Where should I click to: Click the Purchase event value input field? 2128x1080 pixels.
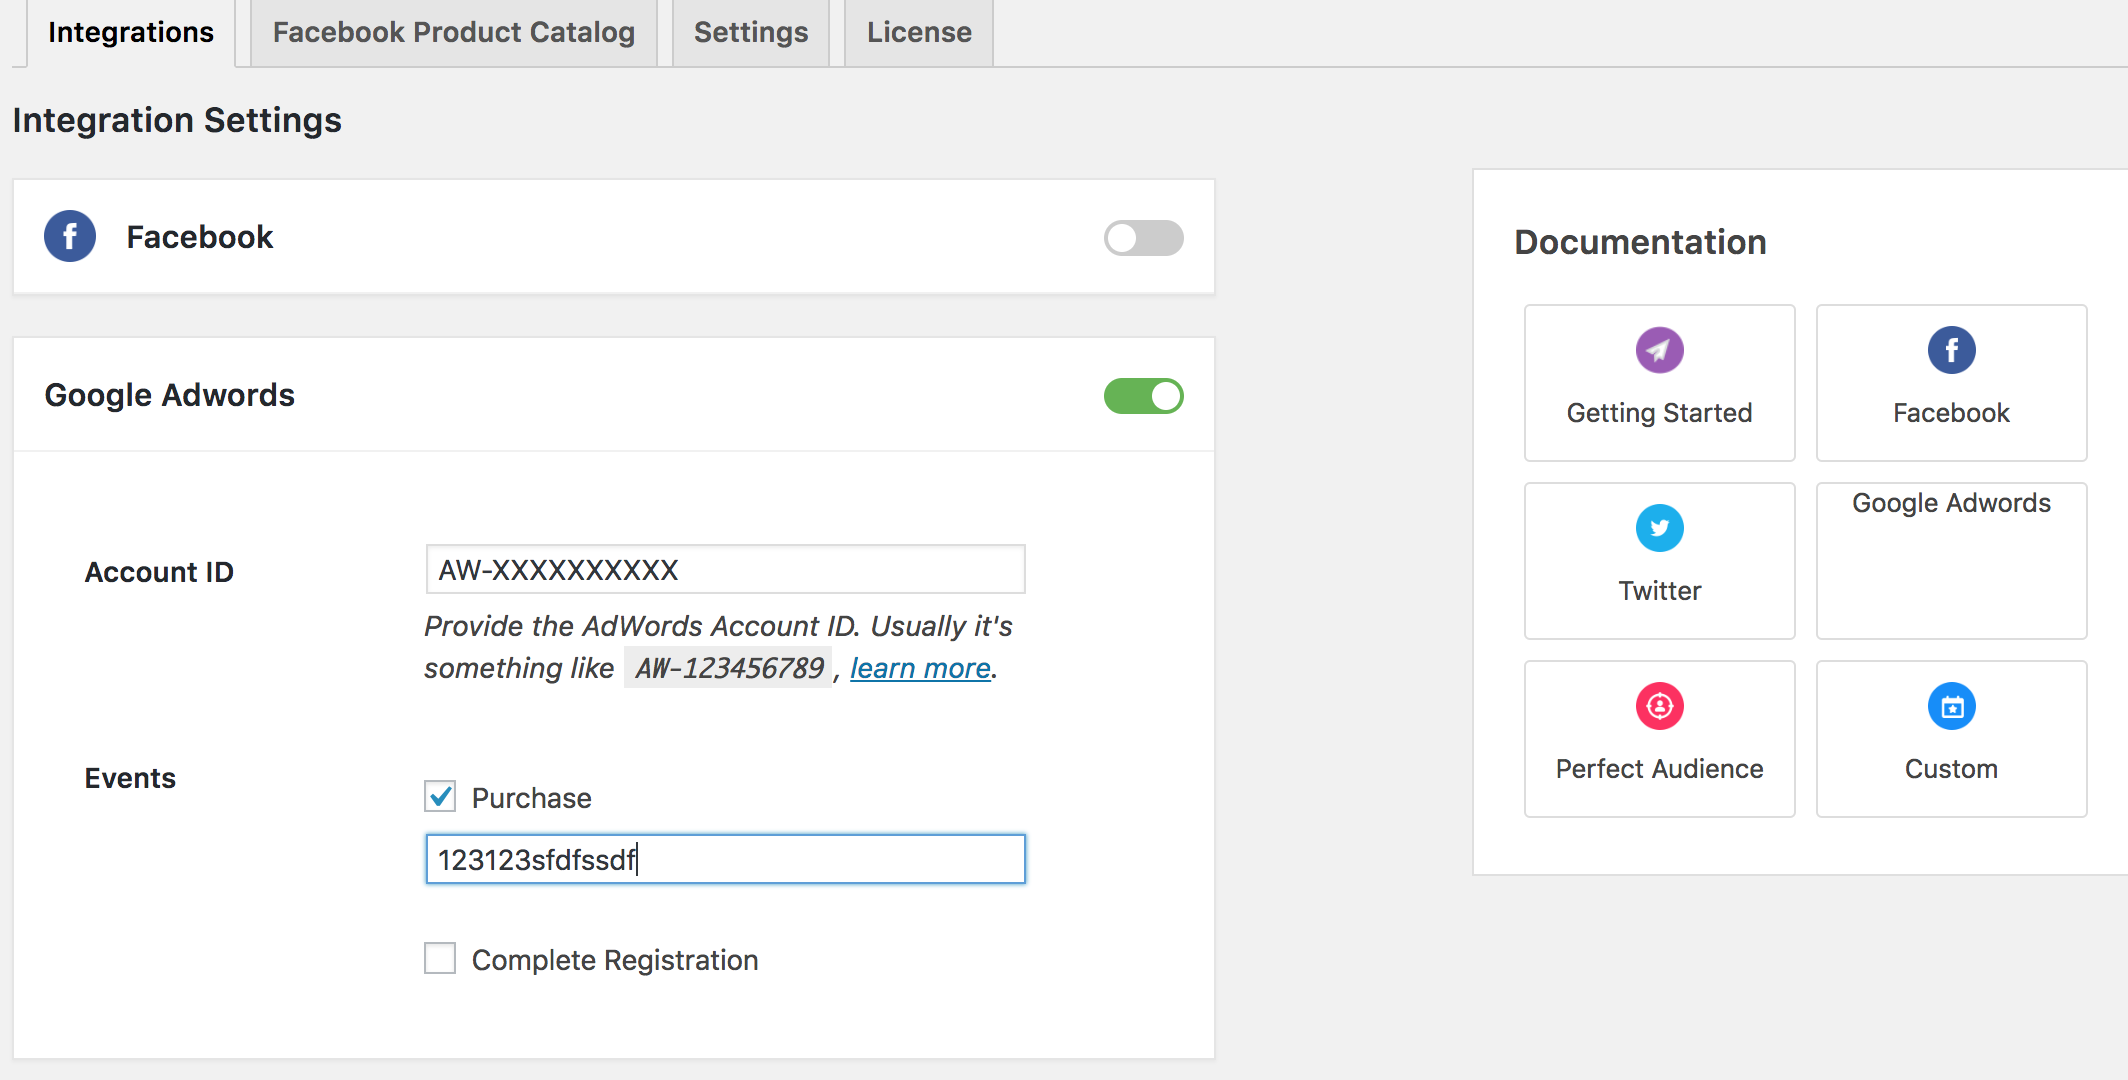click(x=726, y=859)
